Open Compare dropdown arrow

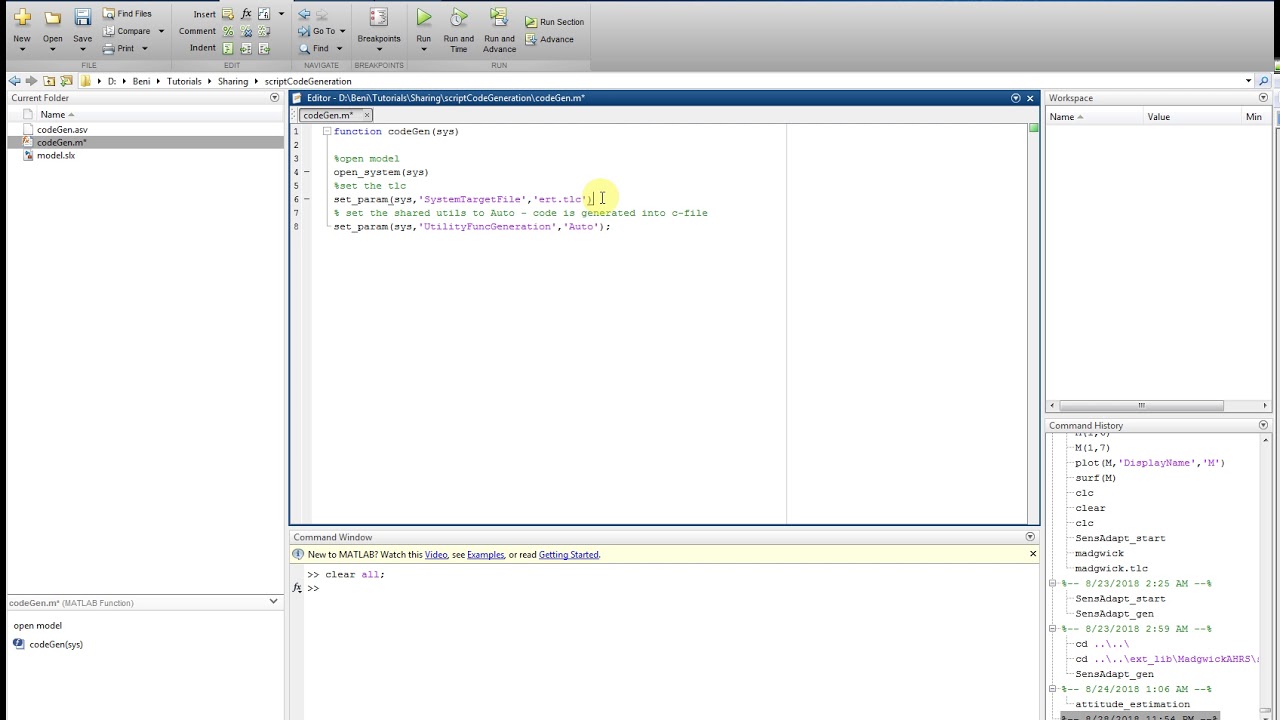click(x=160, y=31)
